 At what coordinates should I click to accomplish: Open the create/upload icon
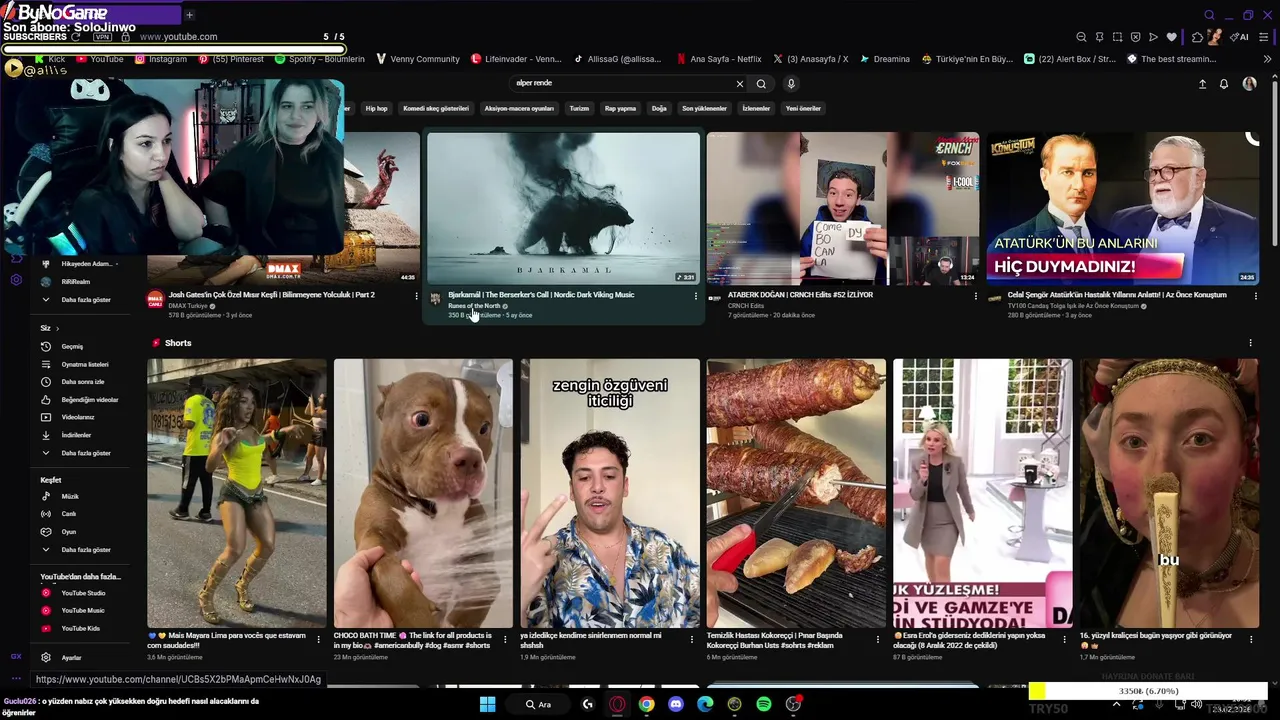point(1202,84)
